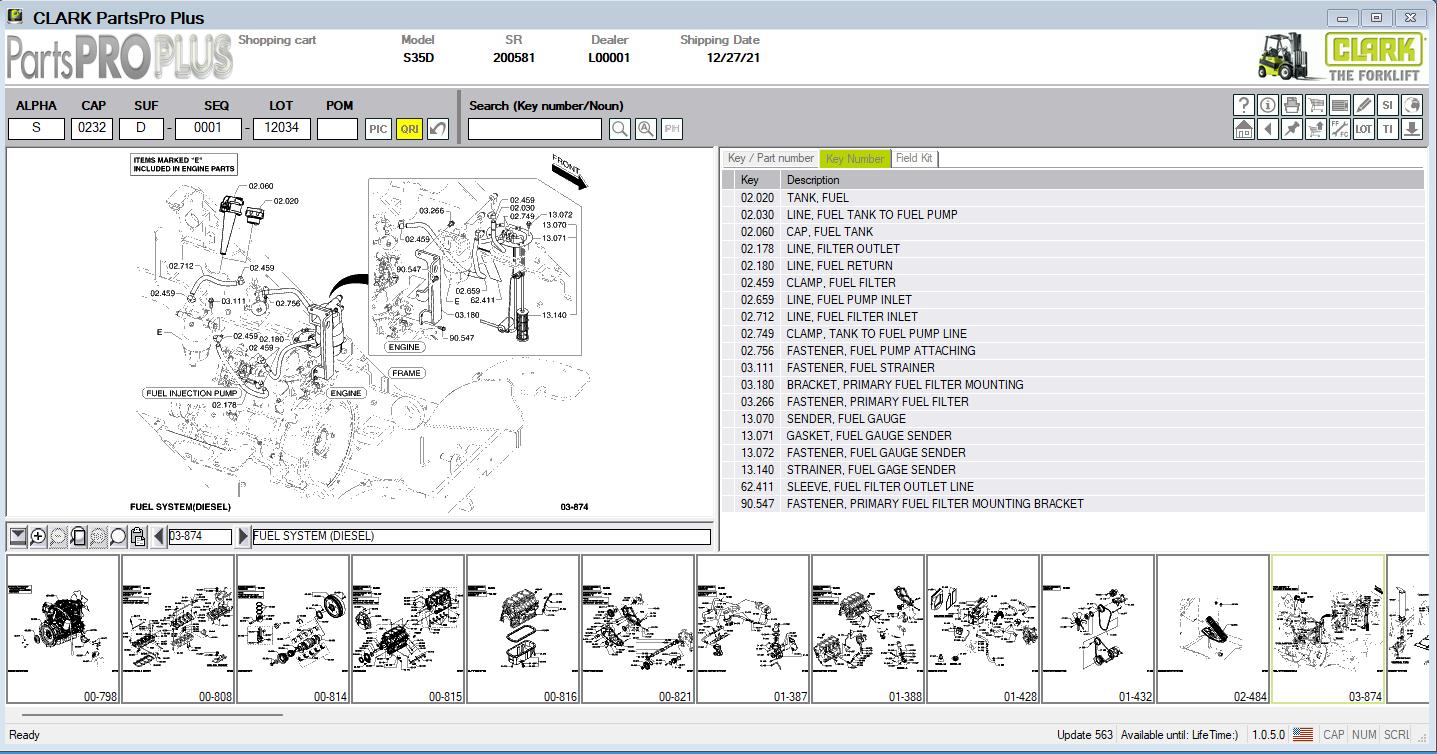Open thumbnail 00-814

point(293,629)
